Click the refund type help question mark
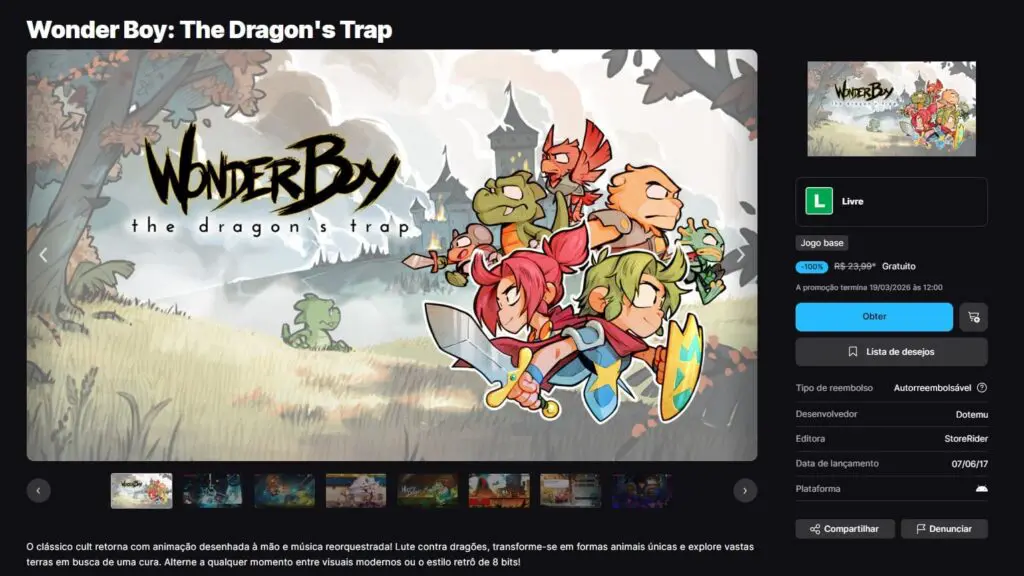Viewport: 1024px width, 576px height. 982,388
